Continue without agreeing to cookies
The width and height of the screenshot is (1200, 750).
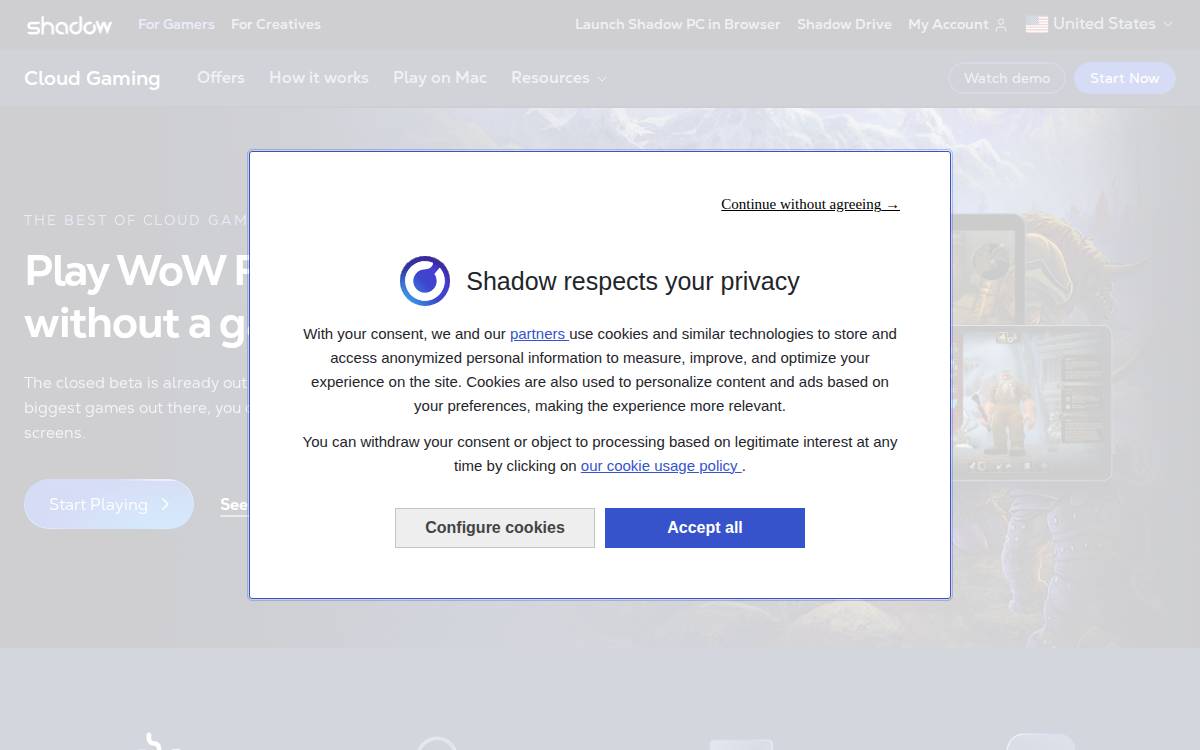pyautogui.click(x=810, y=204)
